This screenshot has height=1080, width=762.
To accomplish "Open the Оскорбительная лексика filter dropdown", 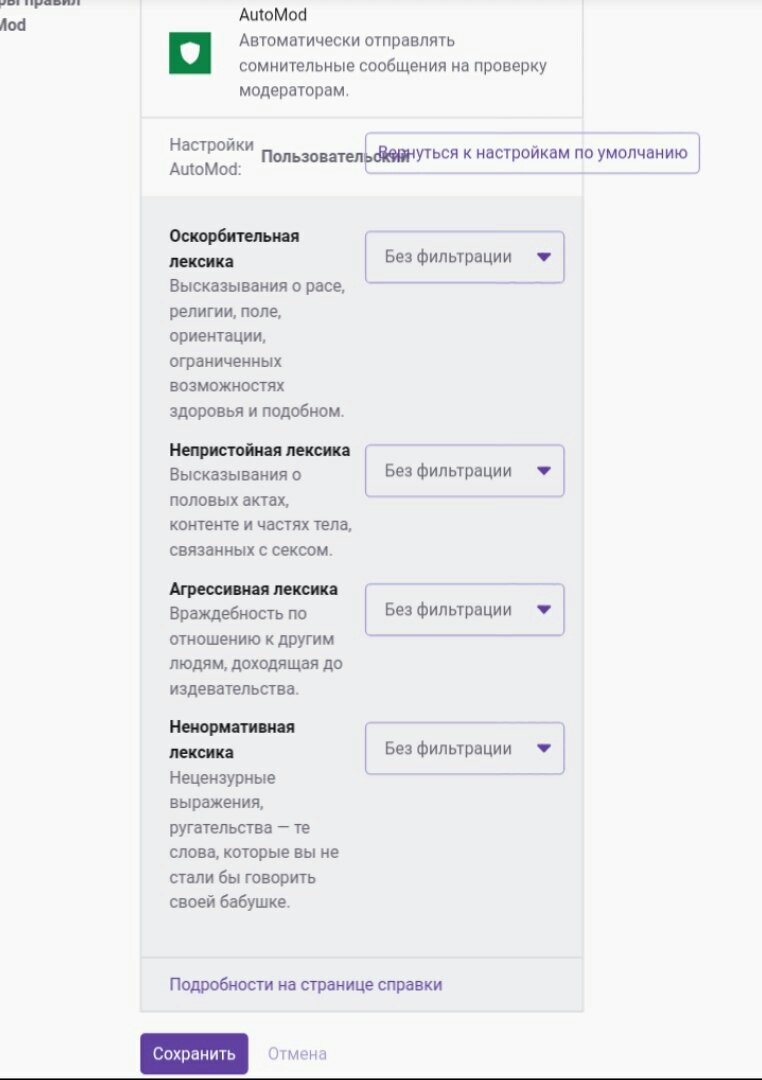I will (x=464, y=257).
